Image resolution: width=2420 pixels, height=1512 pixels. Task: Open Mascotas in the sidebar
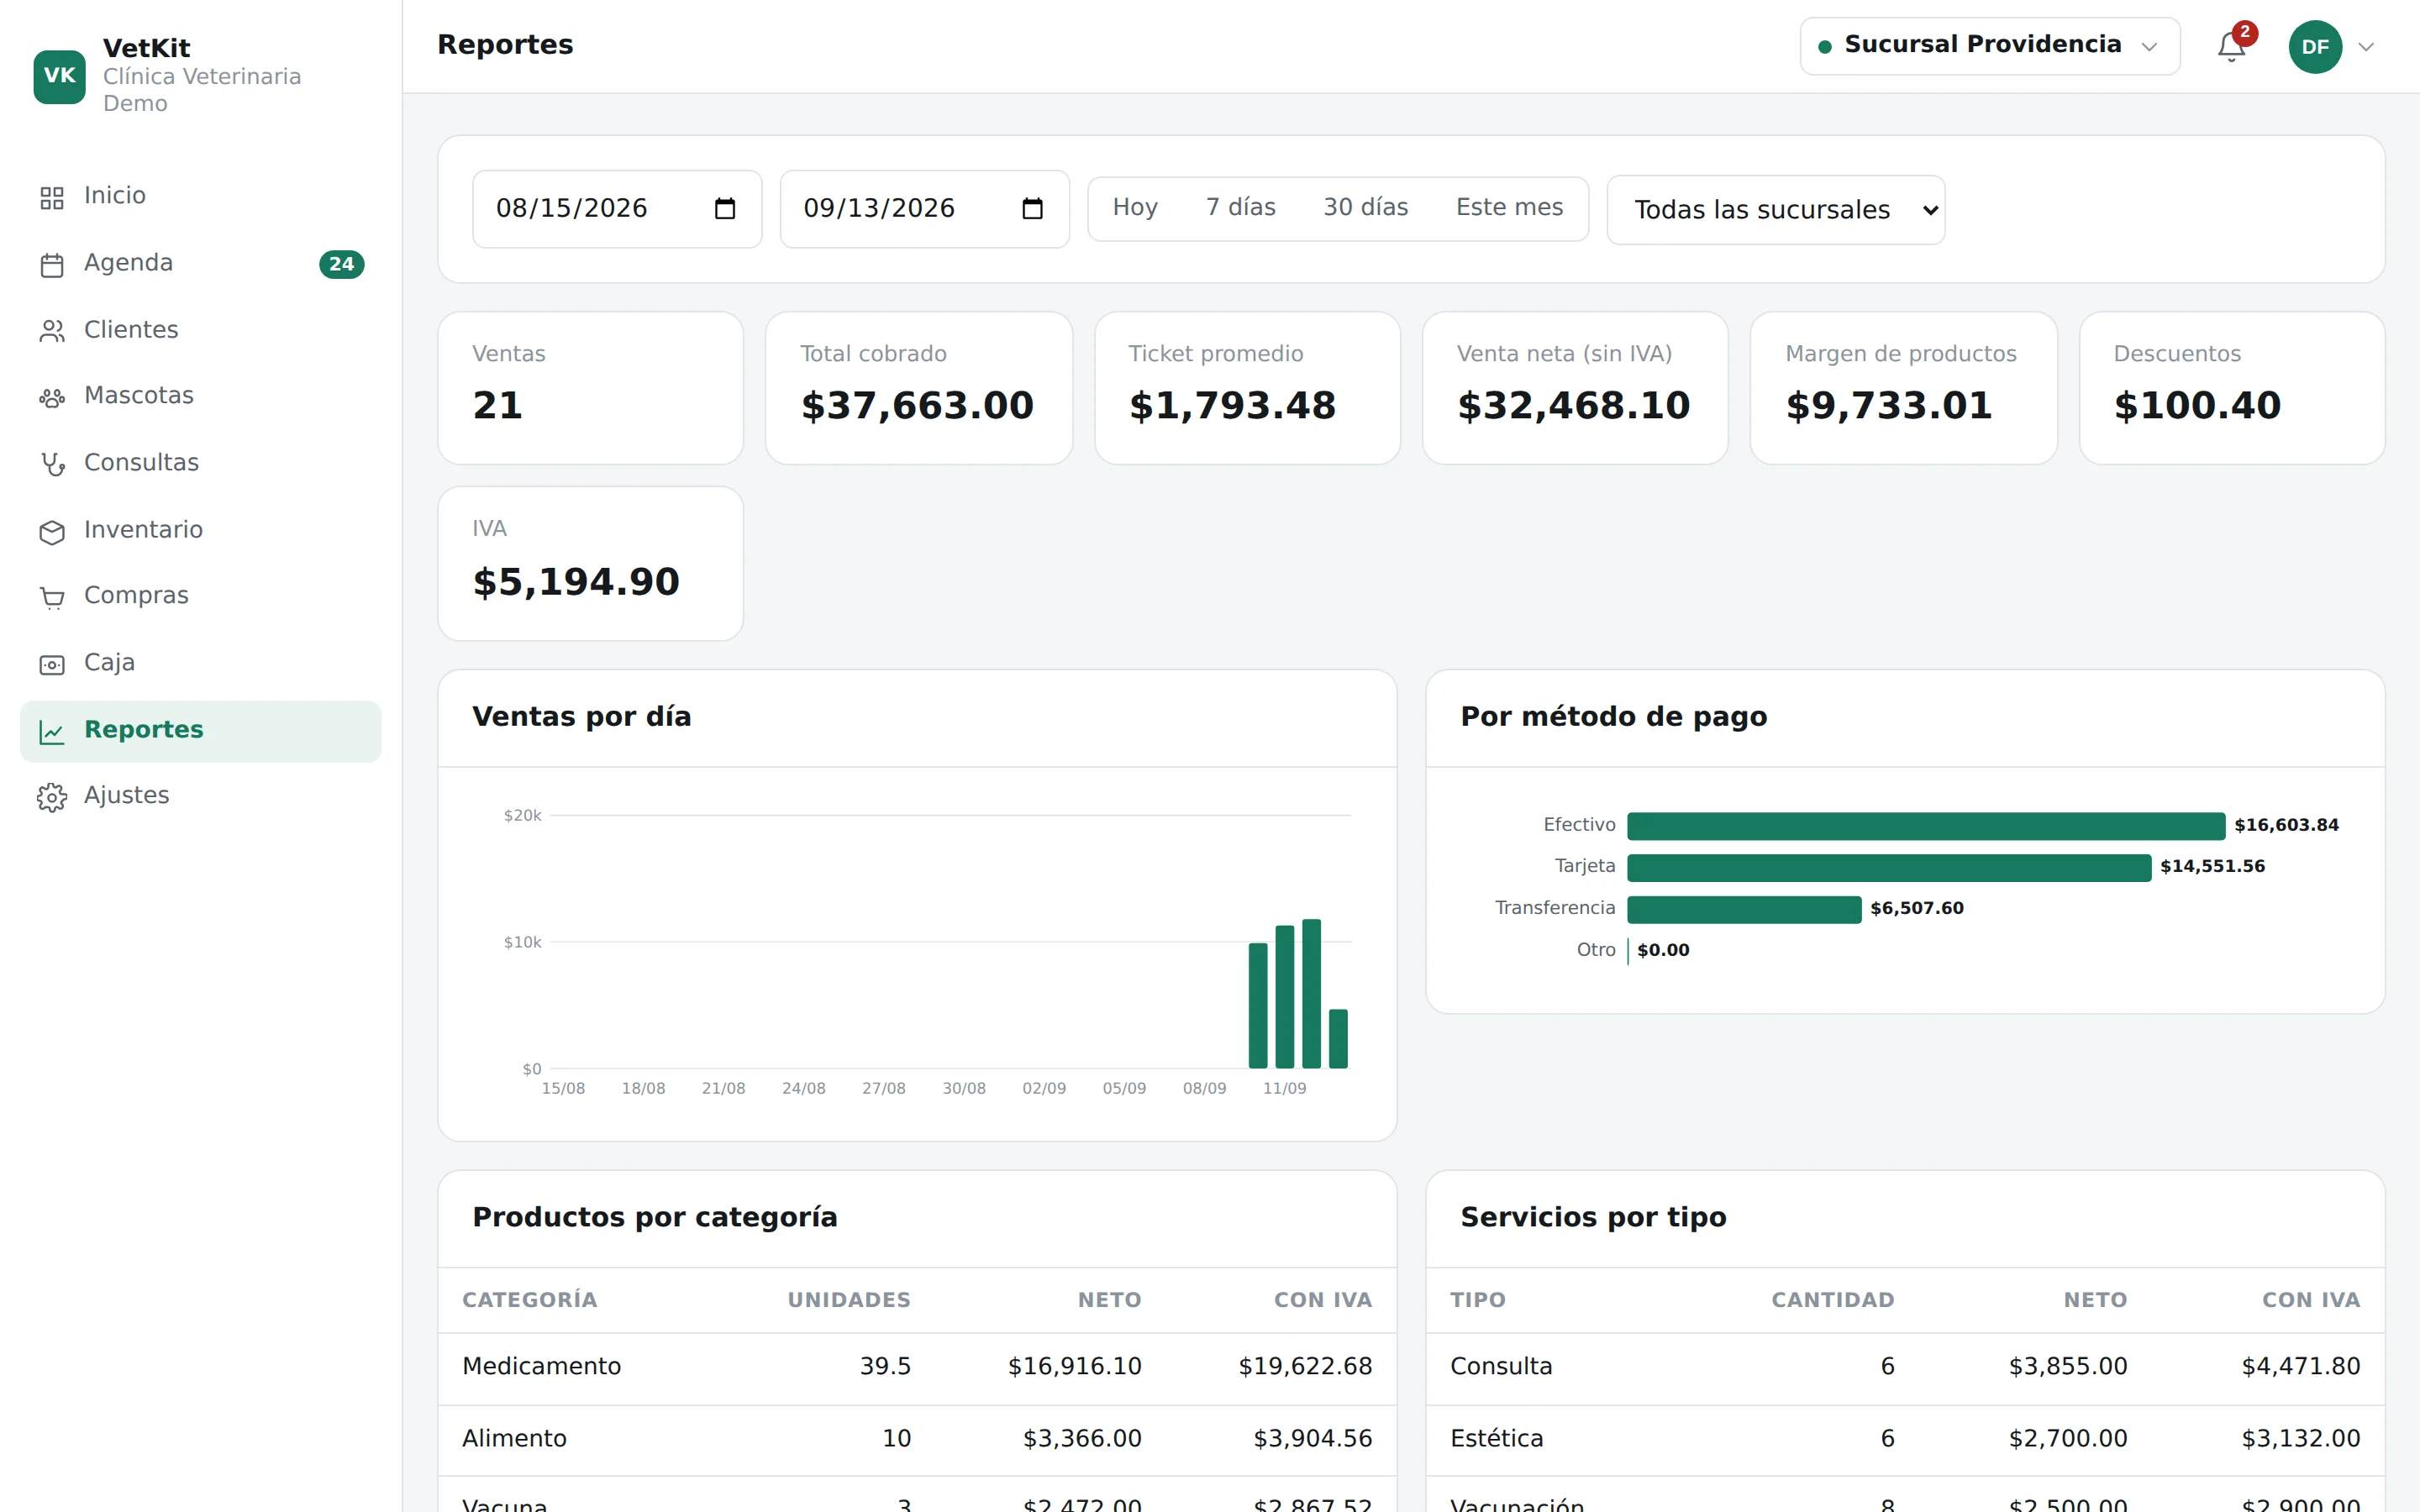200,396
